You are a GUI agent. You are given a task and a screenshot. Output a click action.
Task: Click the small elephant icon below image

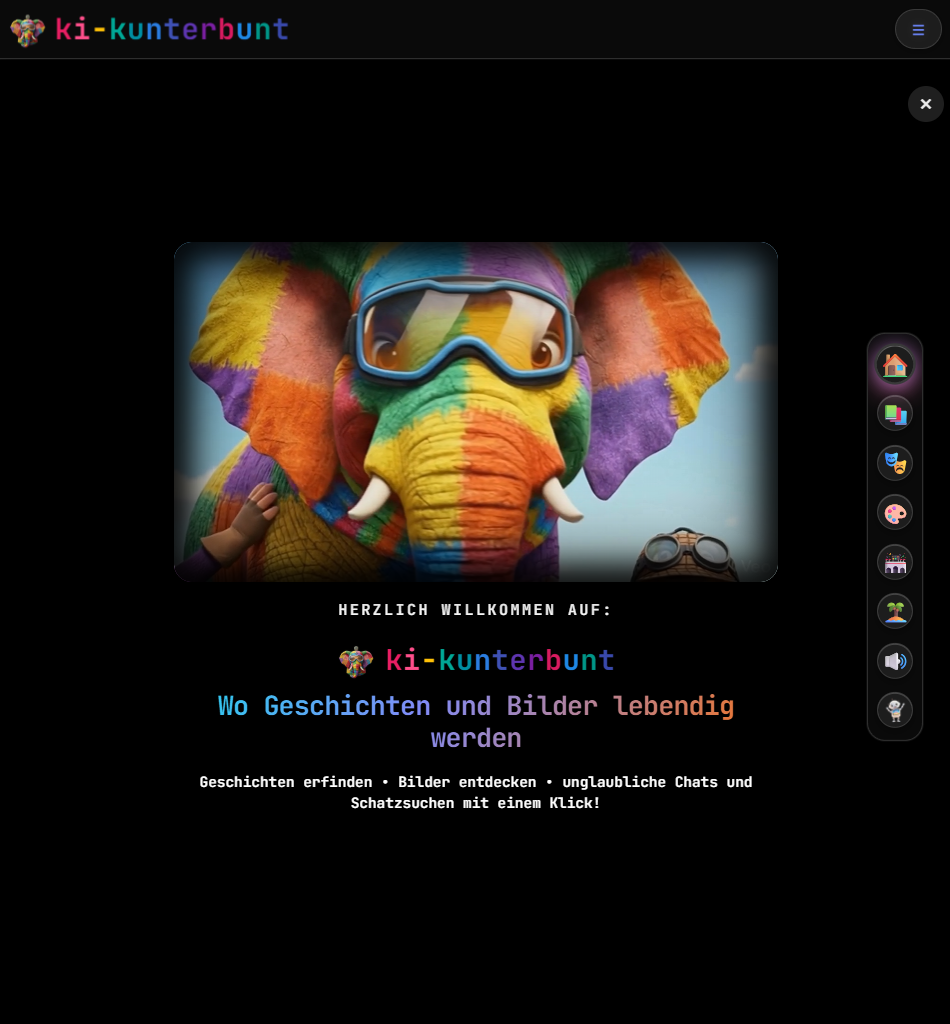355,661
